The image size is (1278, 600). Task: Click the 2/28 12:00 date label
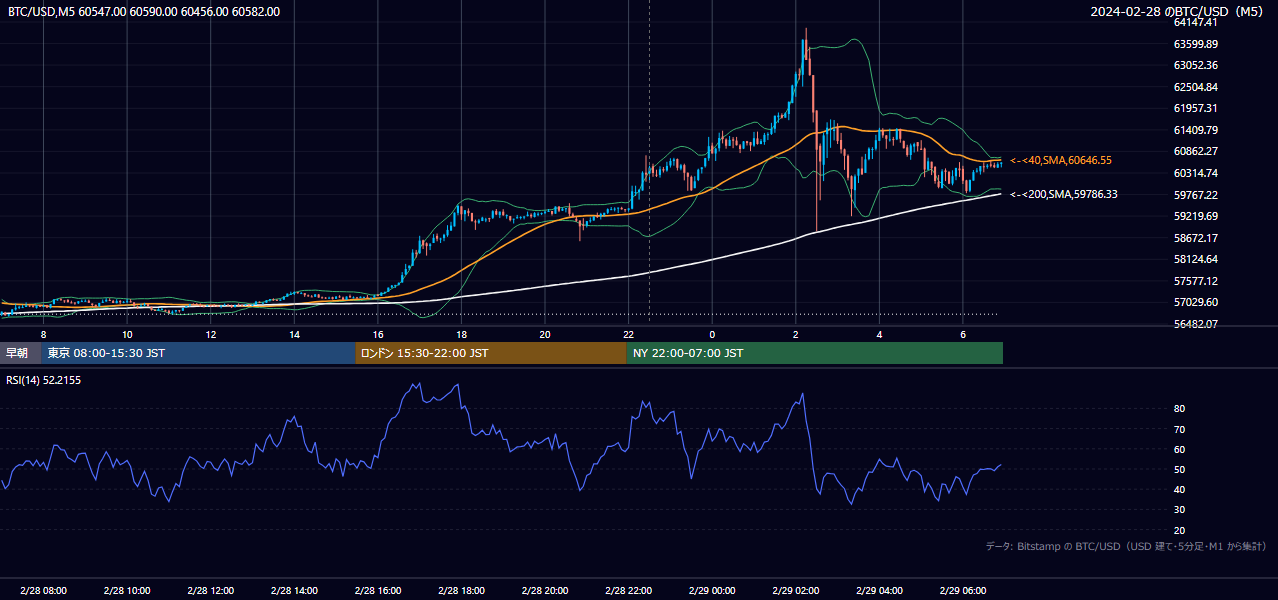click(x=211, y=591)
